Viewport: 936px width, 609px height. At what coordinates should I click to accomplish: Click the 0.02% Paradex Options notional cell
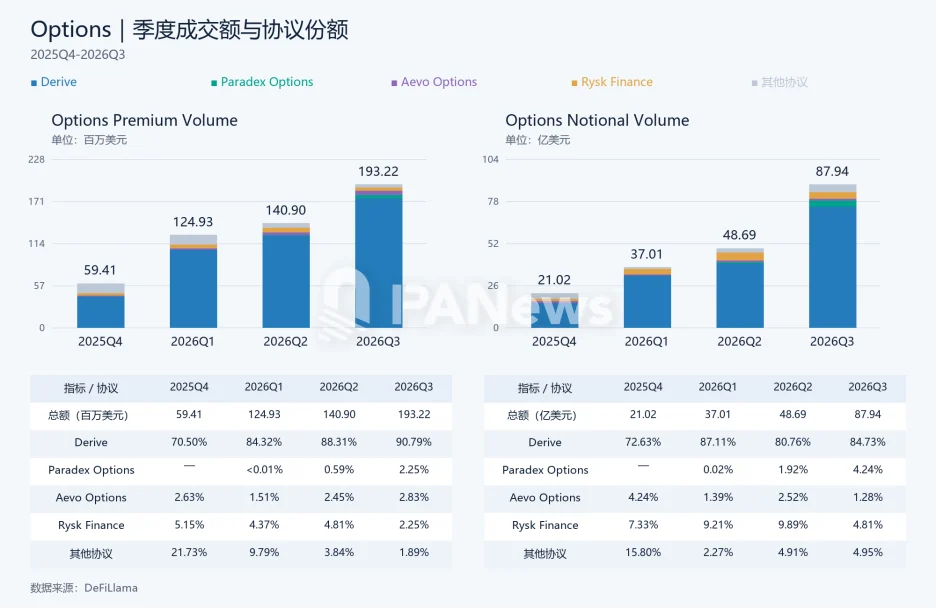(x=718, y=470)
